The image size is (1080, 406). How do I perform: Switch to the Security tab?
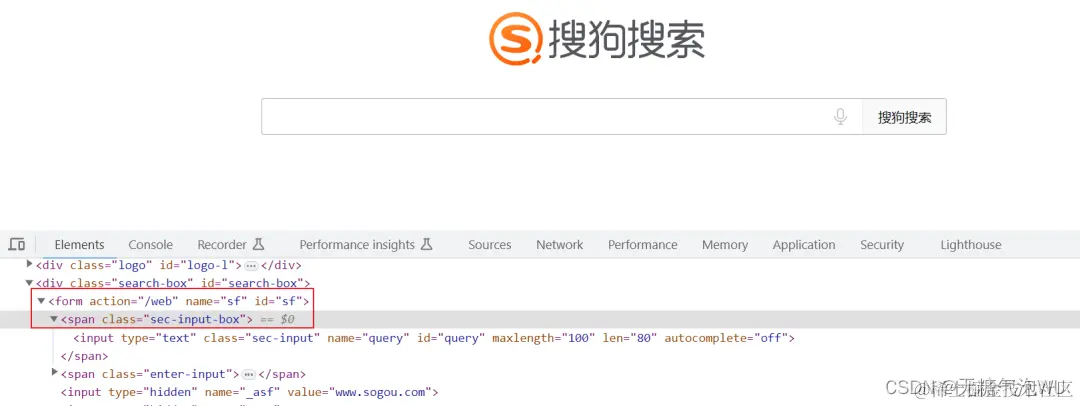882,245
